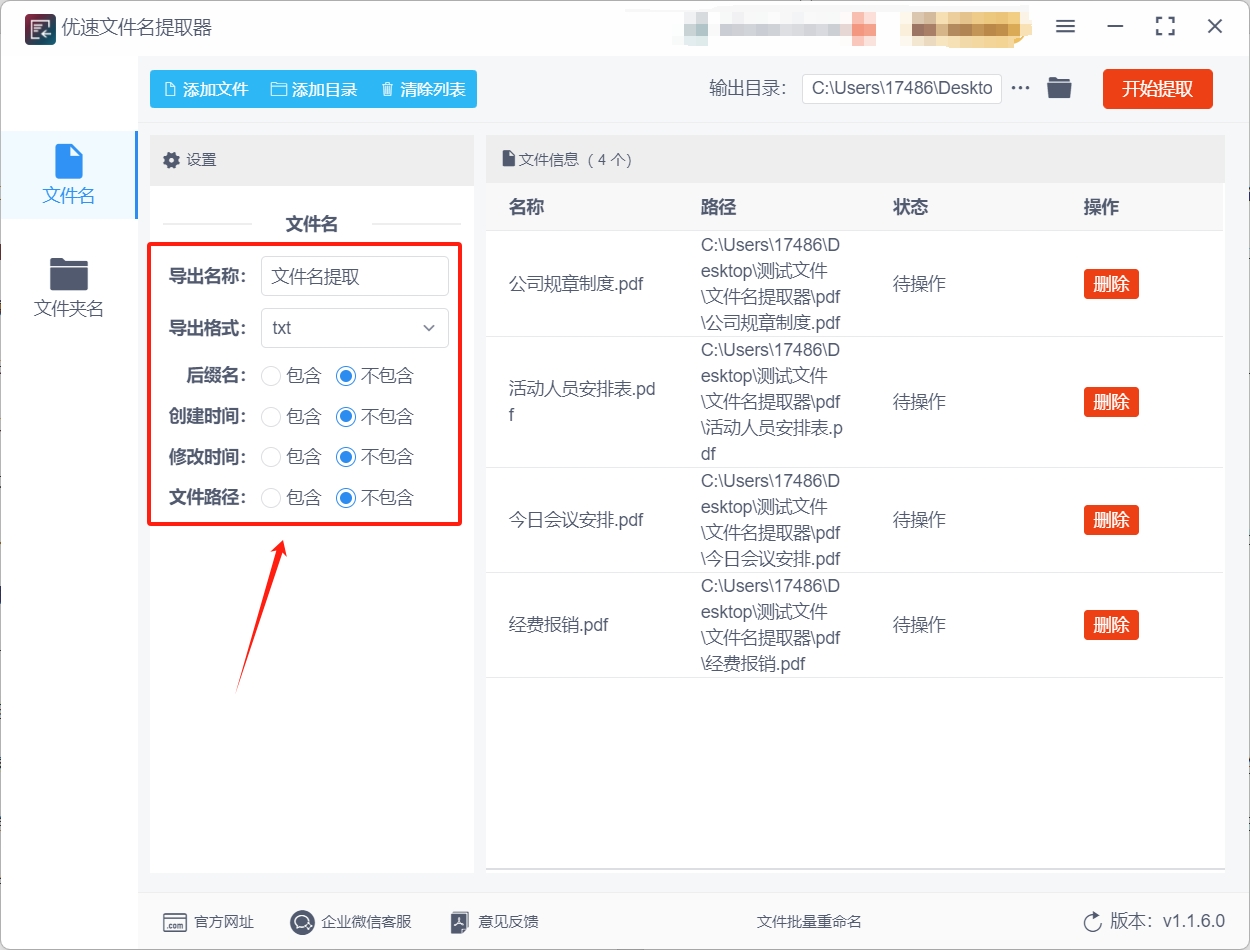Screen dimensions: 1250x950
Task: Click the 开始提取 button
Action: point(1158,89)
